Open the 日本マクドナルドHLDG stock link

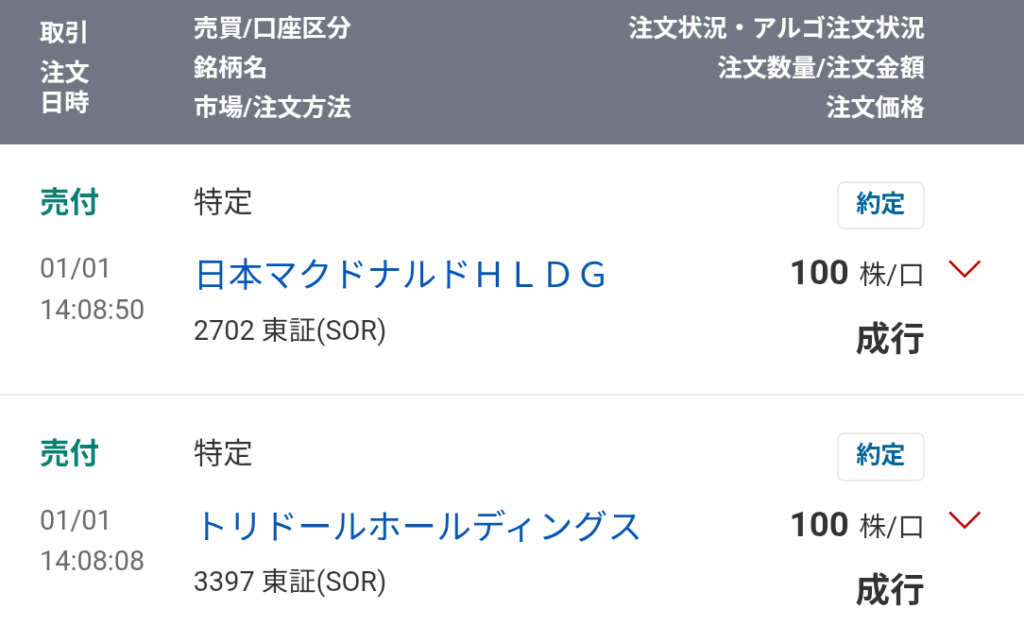[x=400, y=274]
